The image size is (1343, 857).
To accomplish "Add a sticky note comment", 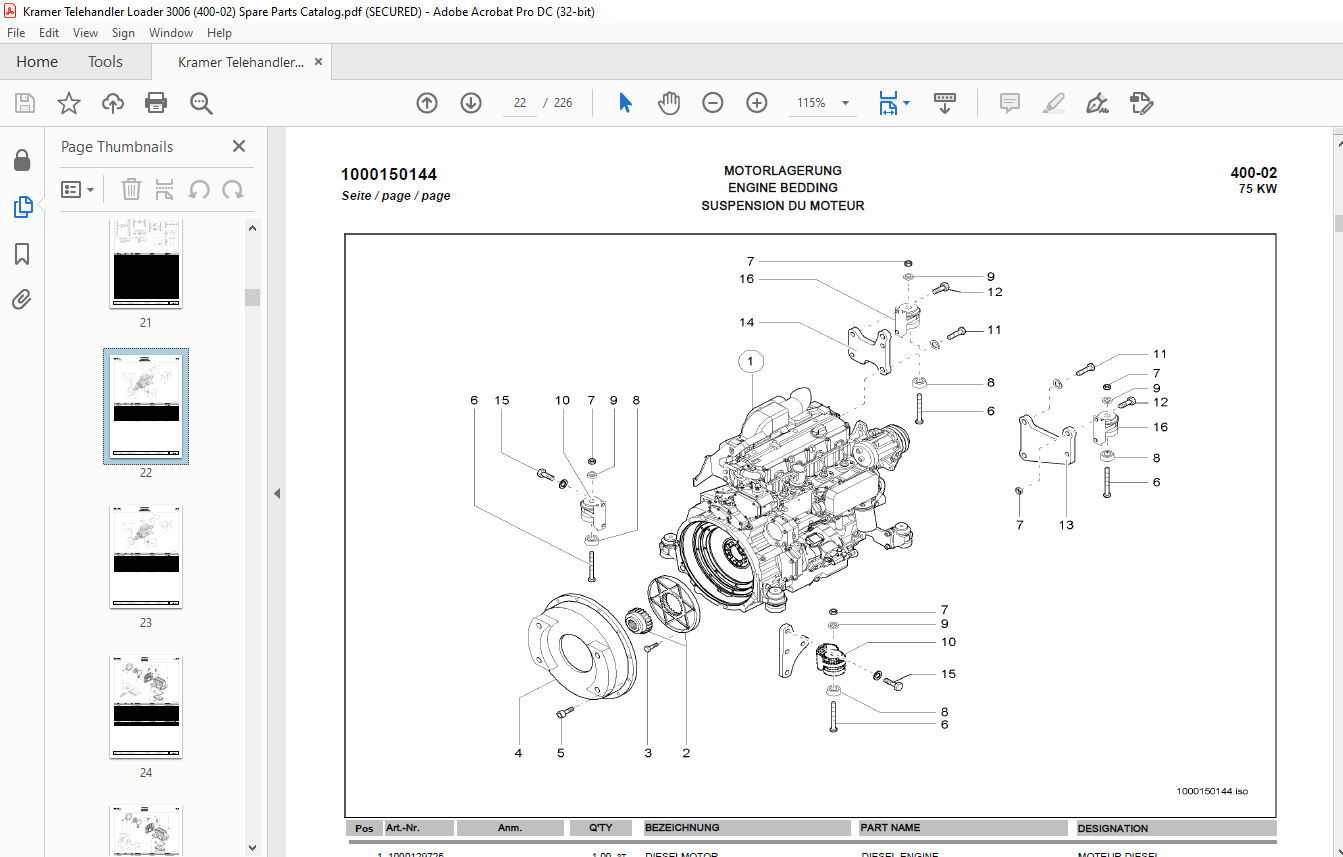I will 1009,103.
